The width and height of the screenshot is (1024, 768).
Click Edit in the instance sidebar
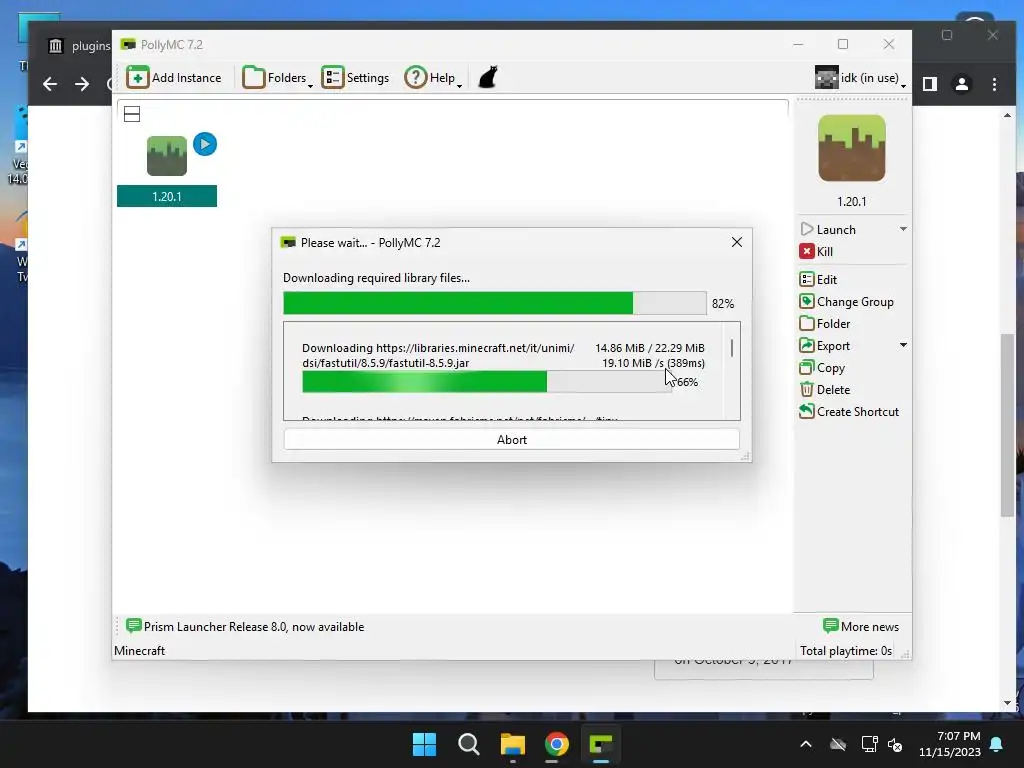click(x=818, y=280)
